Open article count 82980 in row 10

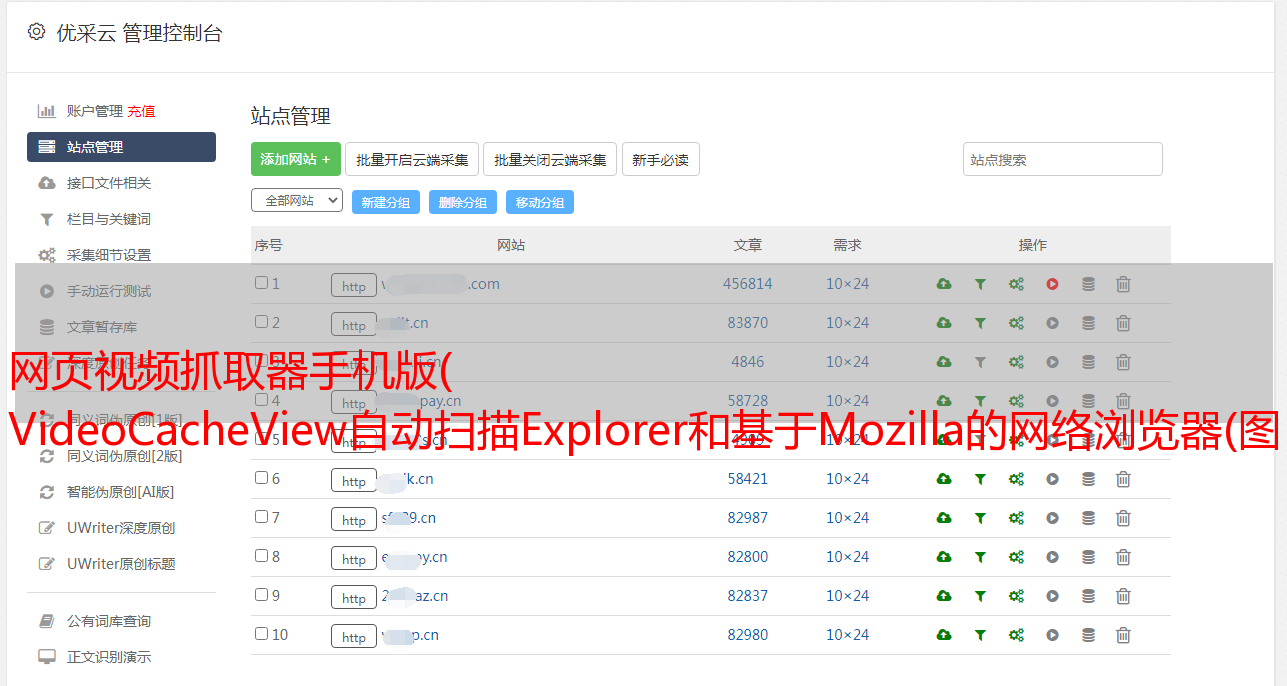[x=748, y=635]
